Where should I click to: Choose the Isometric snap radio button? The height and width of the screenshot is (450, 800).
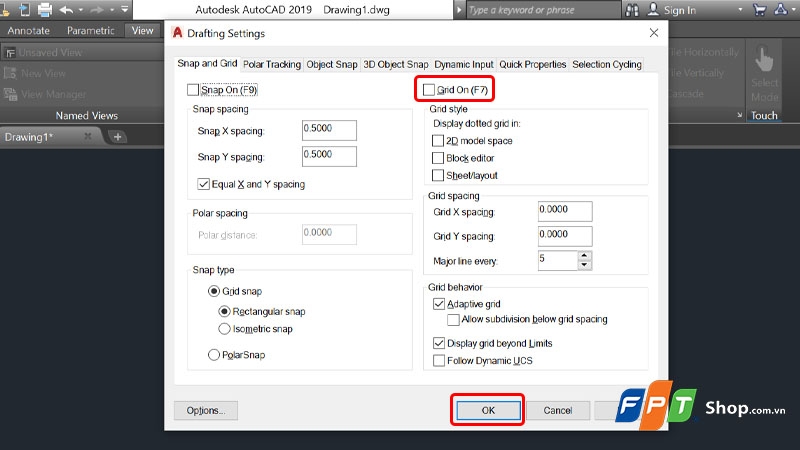click(224, 329)
